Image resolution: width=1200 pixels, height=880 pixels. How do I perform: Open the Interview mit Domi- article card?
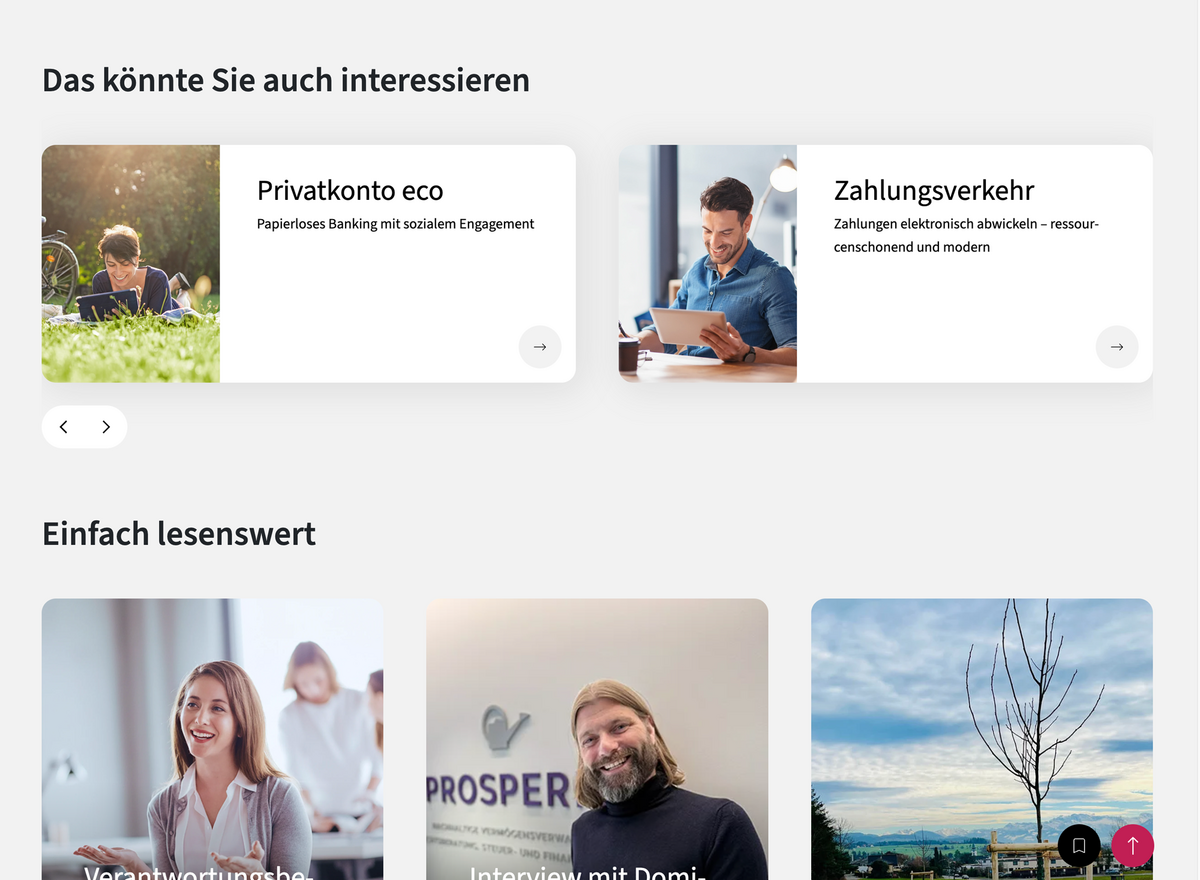(597, 739)
